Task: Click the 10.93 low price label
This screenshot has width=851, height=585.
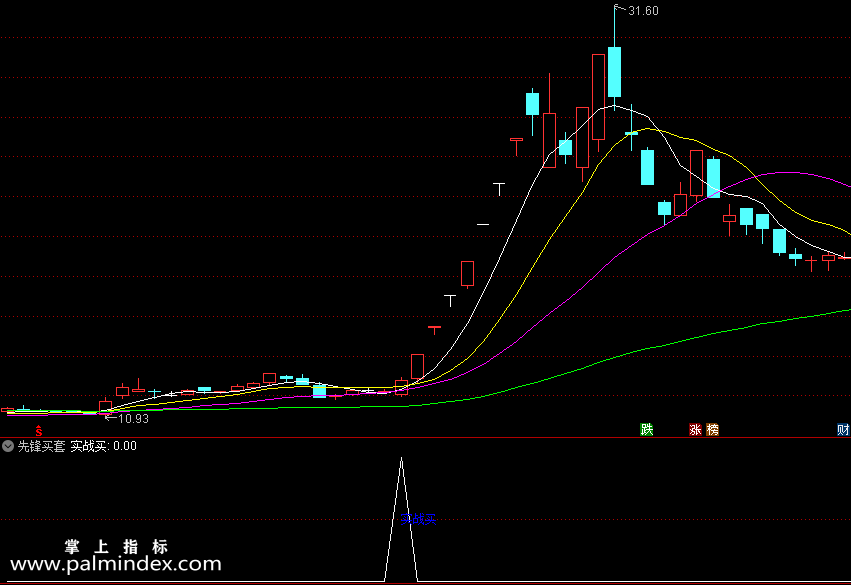Action: click(x=133, y=418)
